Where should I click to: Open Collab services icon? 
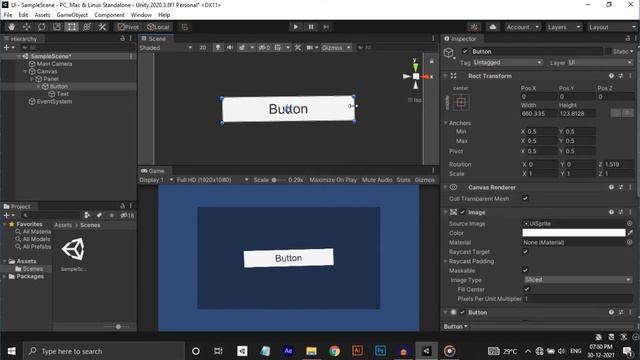(x=474, y=27)
